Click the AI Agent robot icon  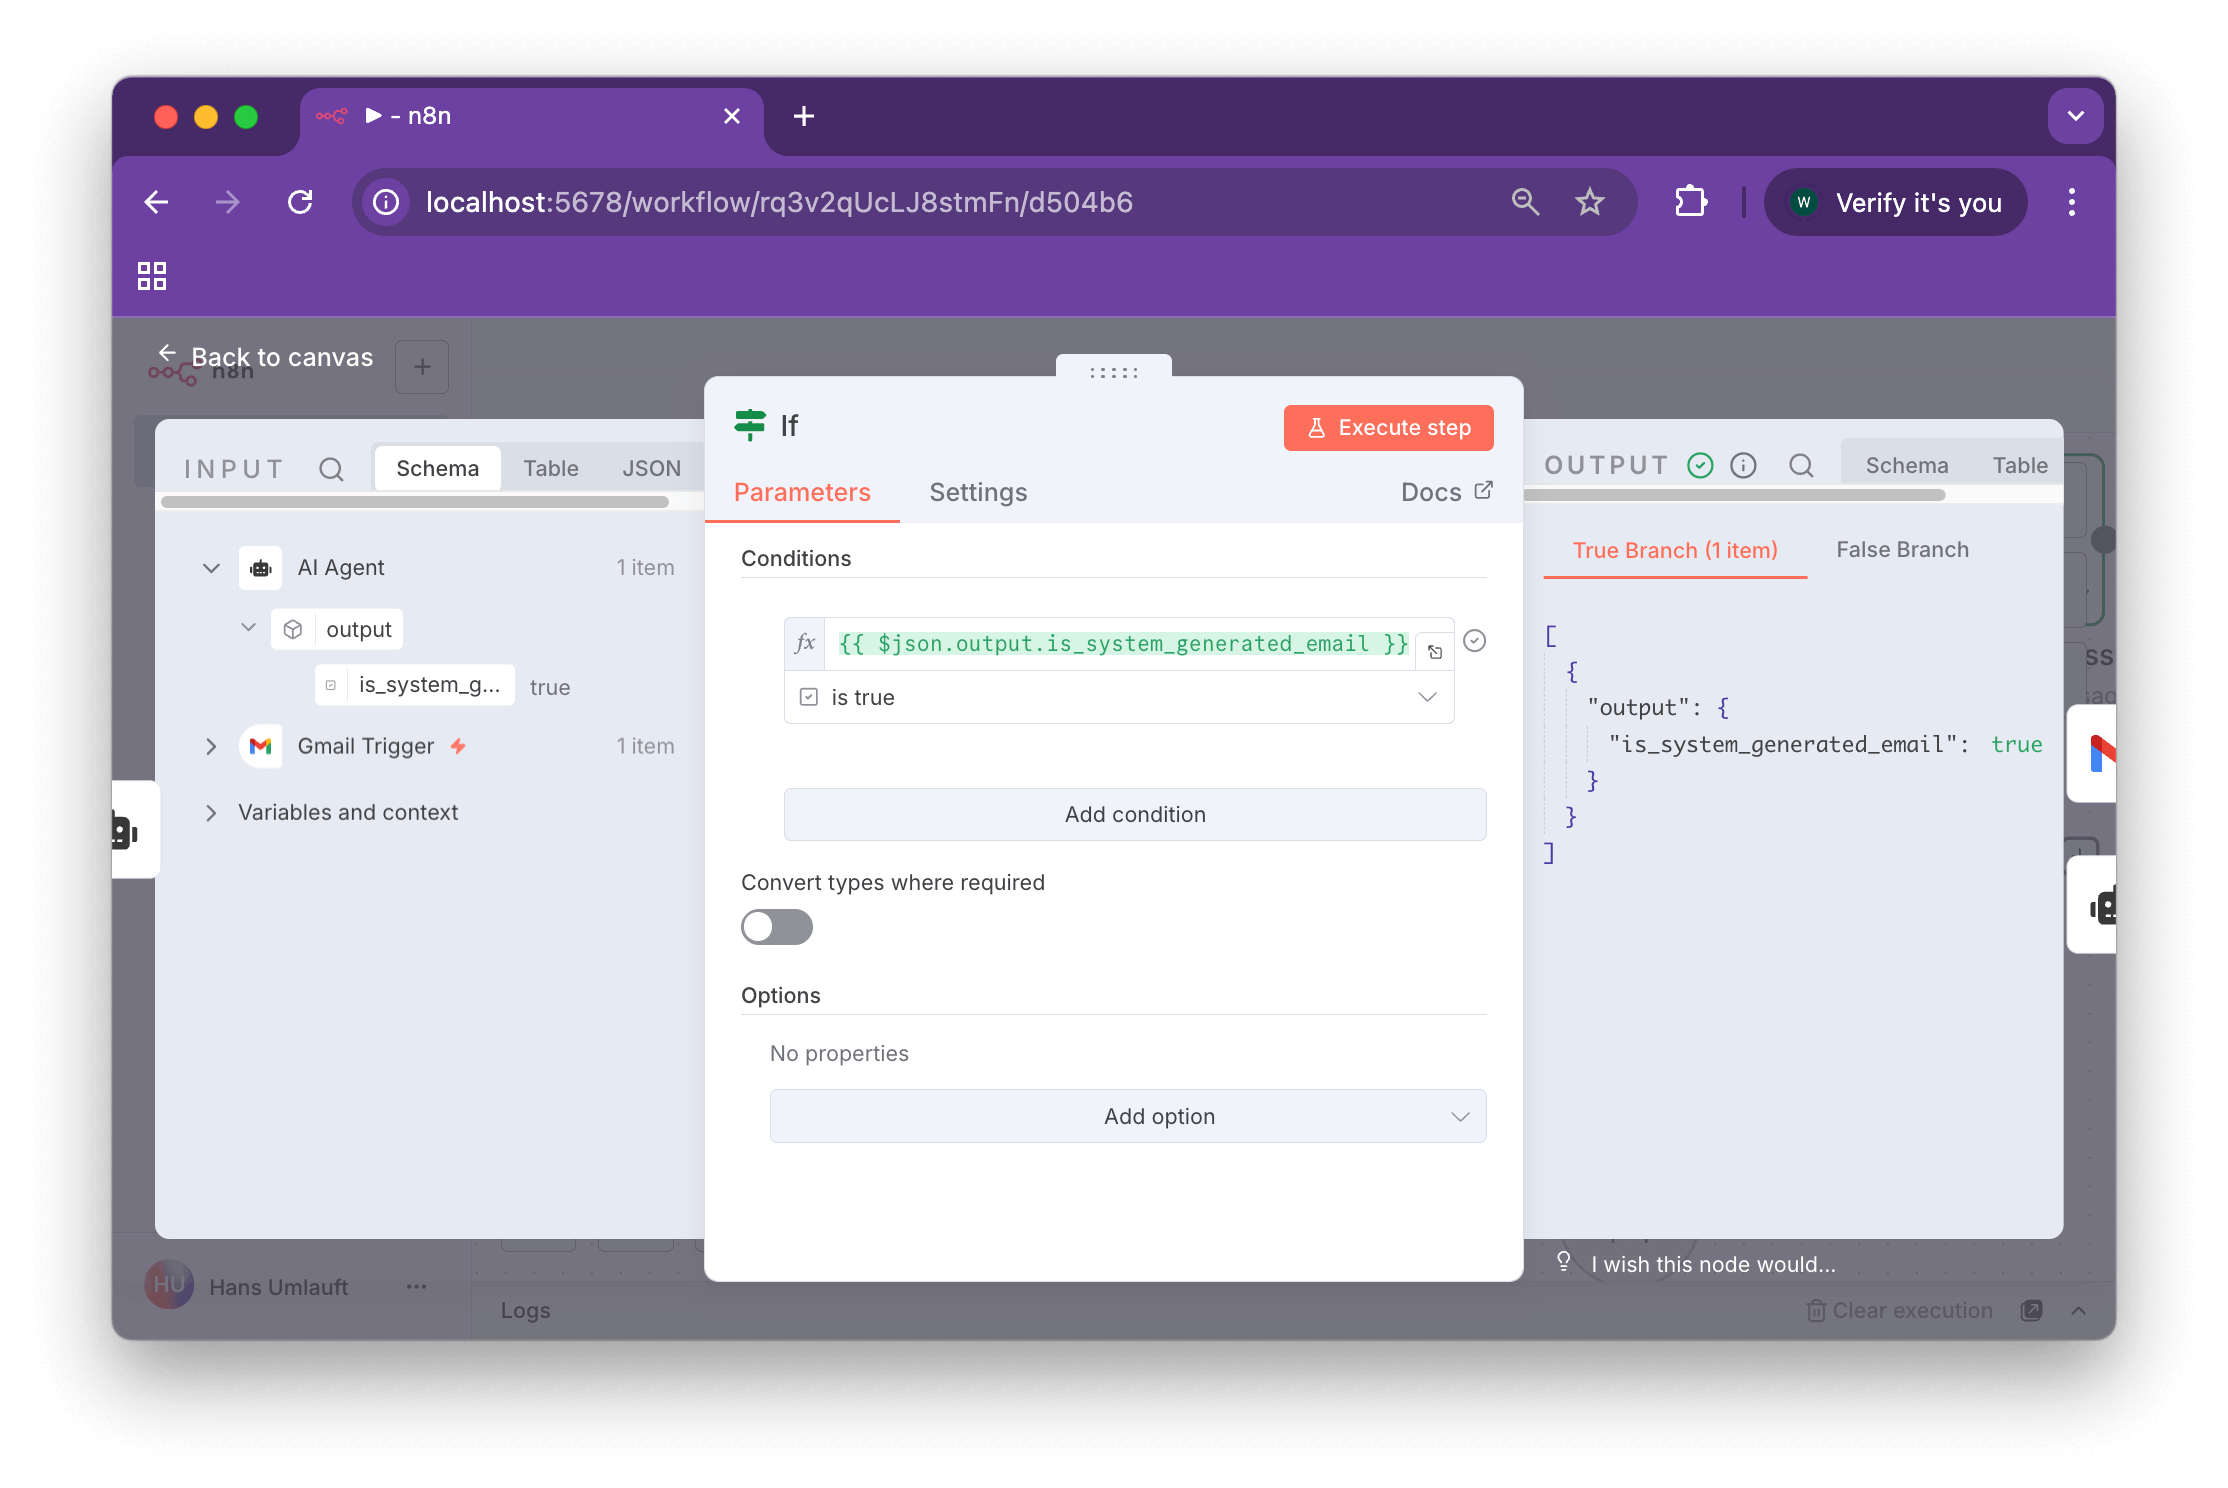[261, 568]
